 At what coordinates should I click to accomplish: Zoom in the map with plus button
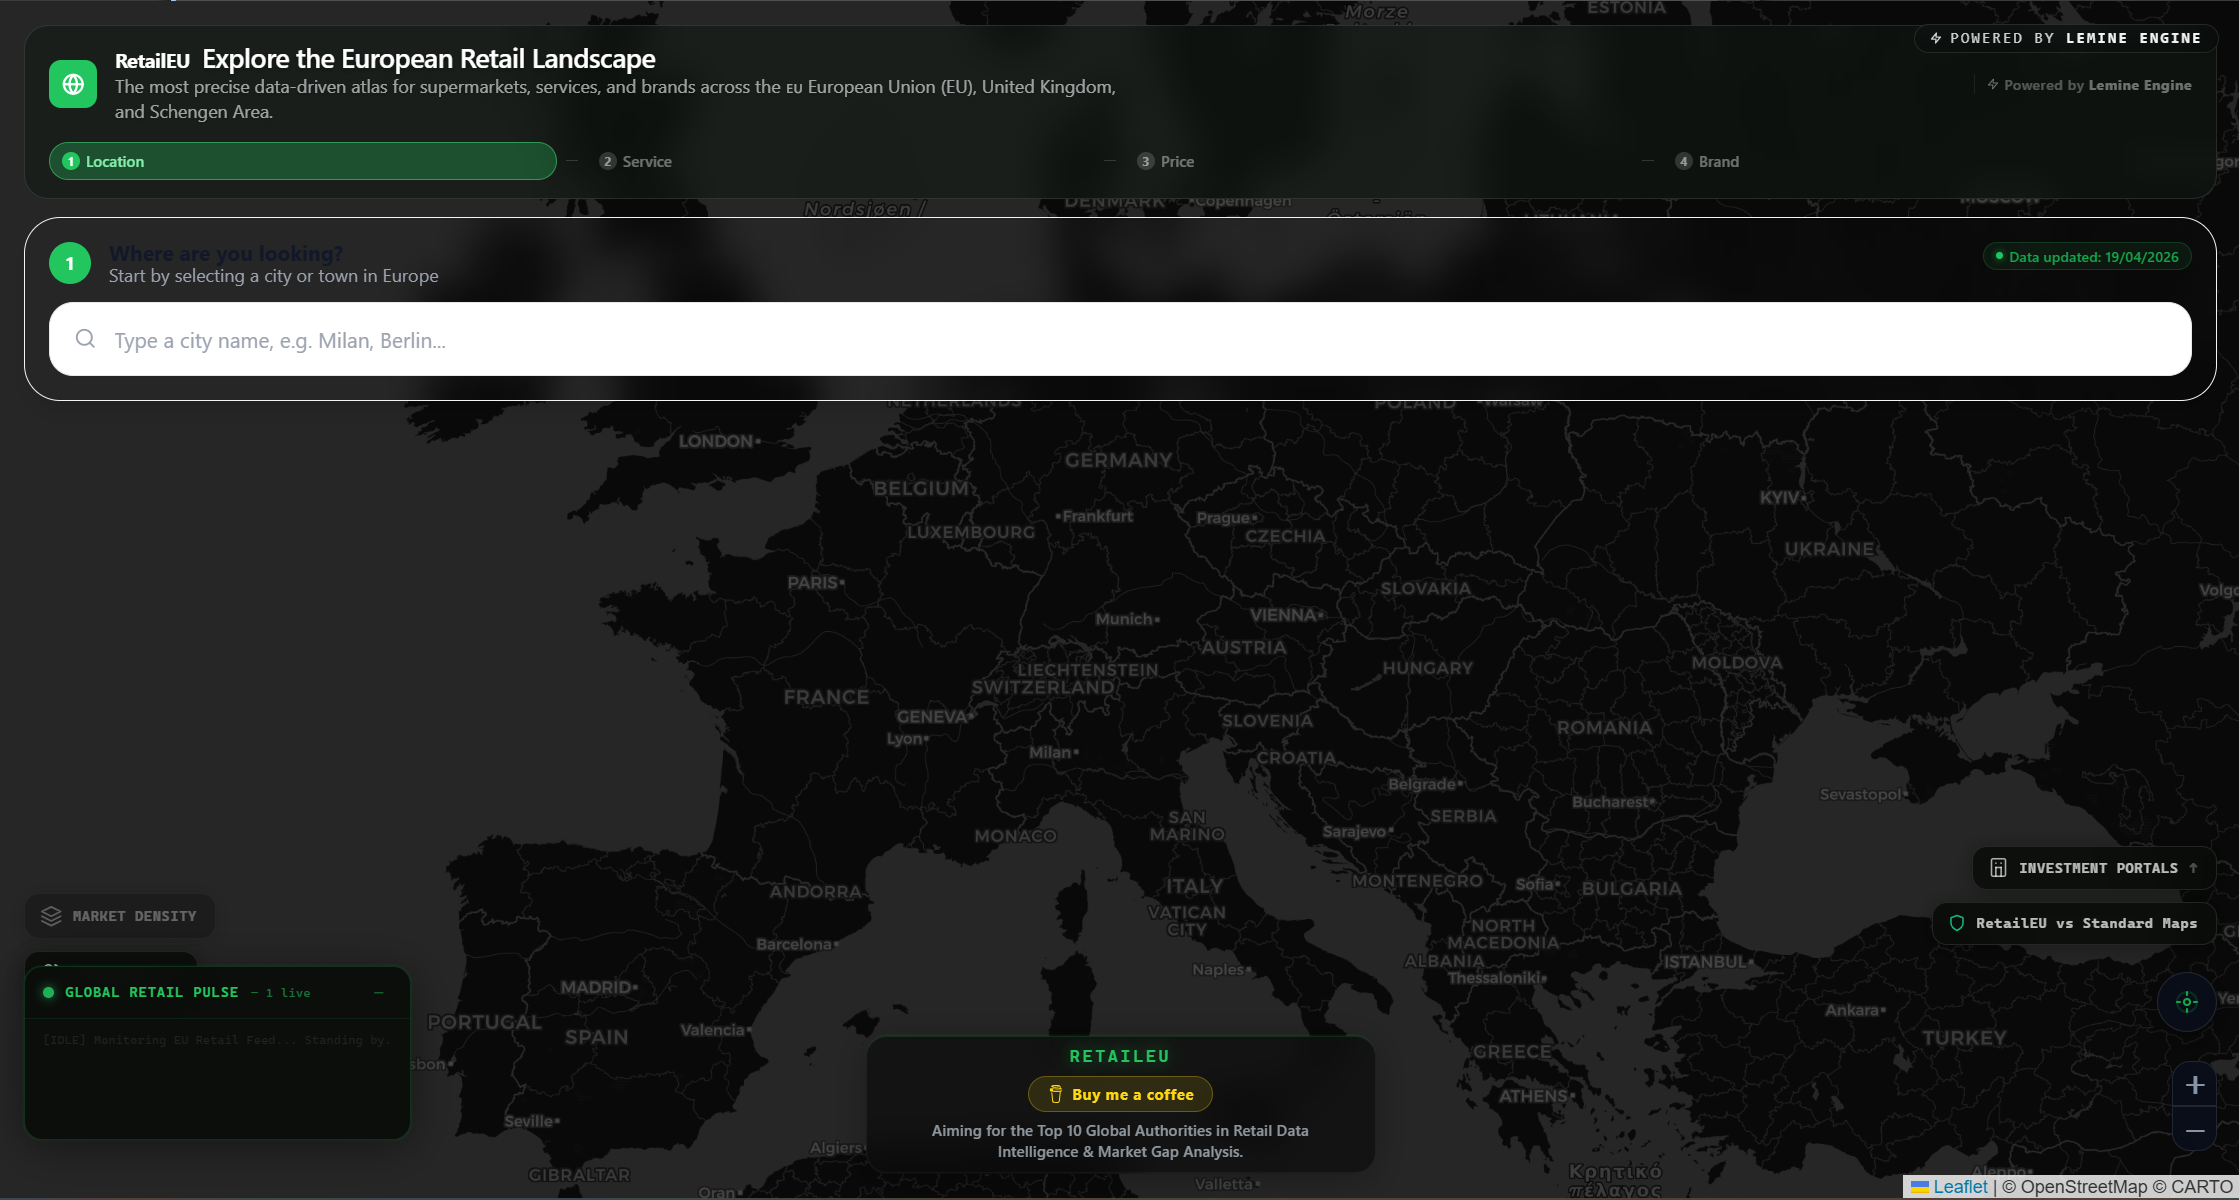[x=2195, y=1085]
